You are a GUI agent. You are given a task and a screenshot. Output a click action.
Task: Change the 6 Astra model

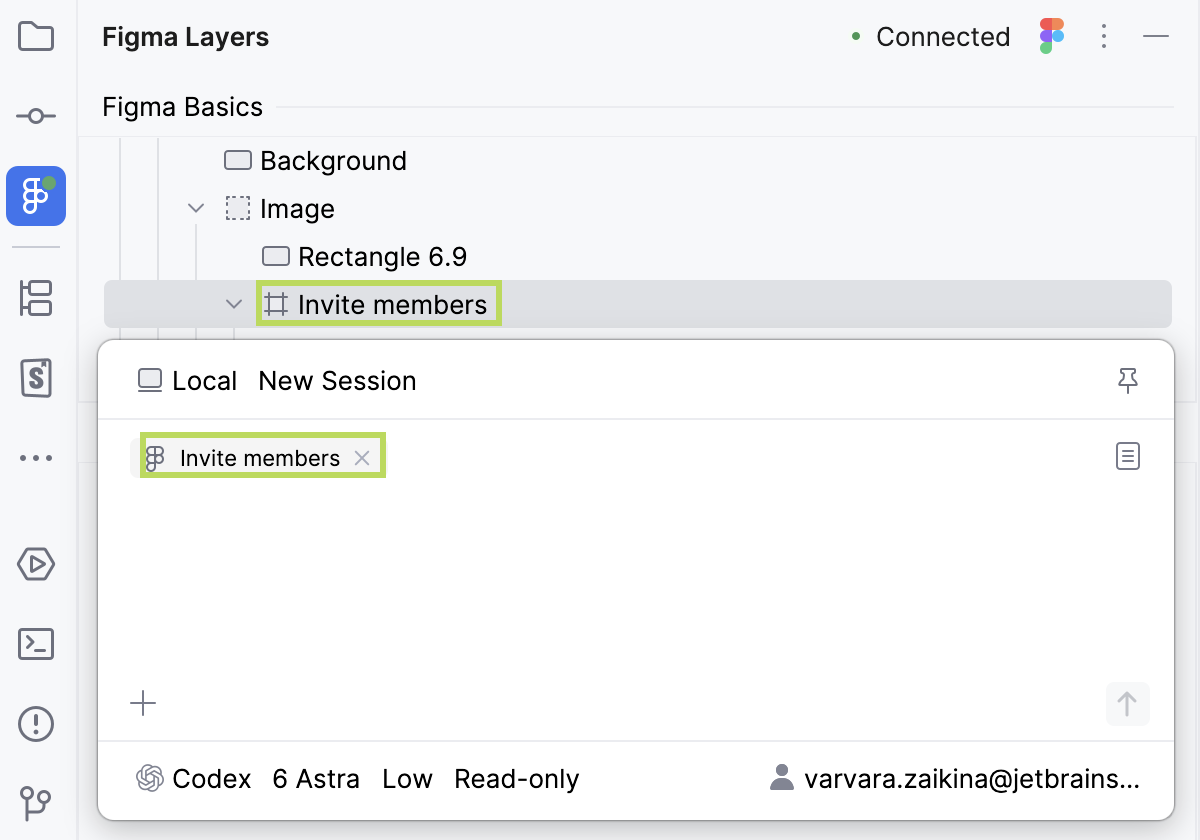pyautogui.click(x=316, y=779)
